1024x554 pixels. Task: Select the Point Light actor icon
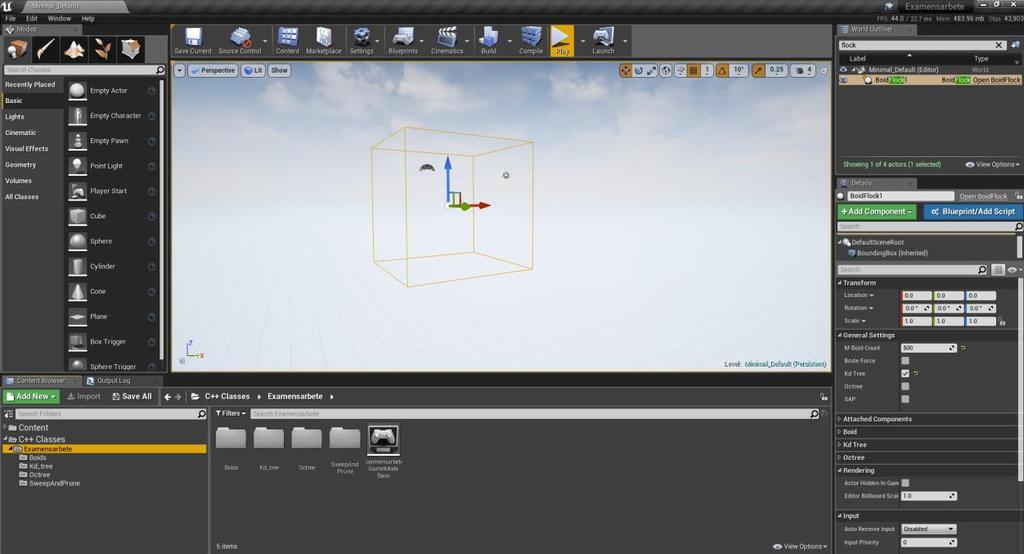78,166
